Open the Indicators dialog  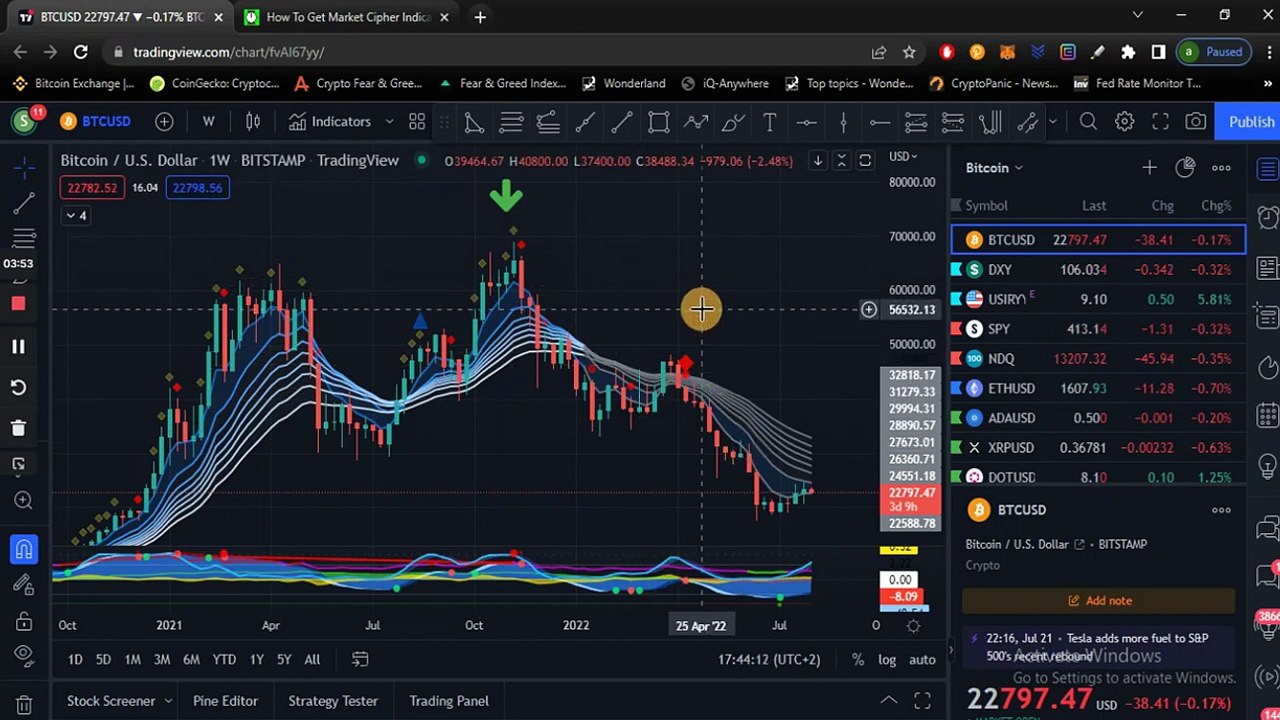coord(330,121)
